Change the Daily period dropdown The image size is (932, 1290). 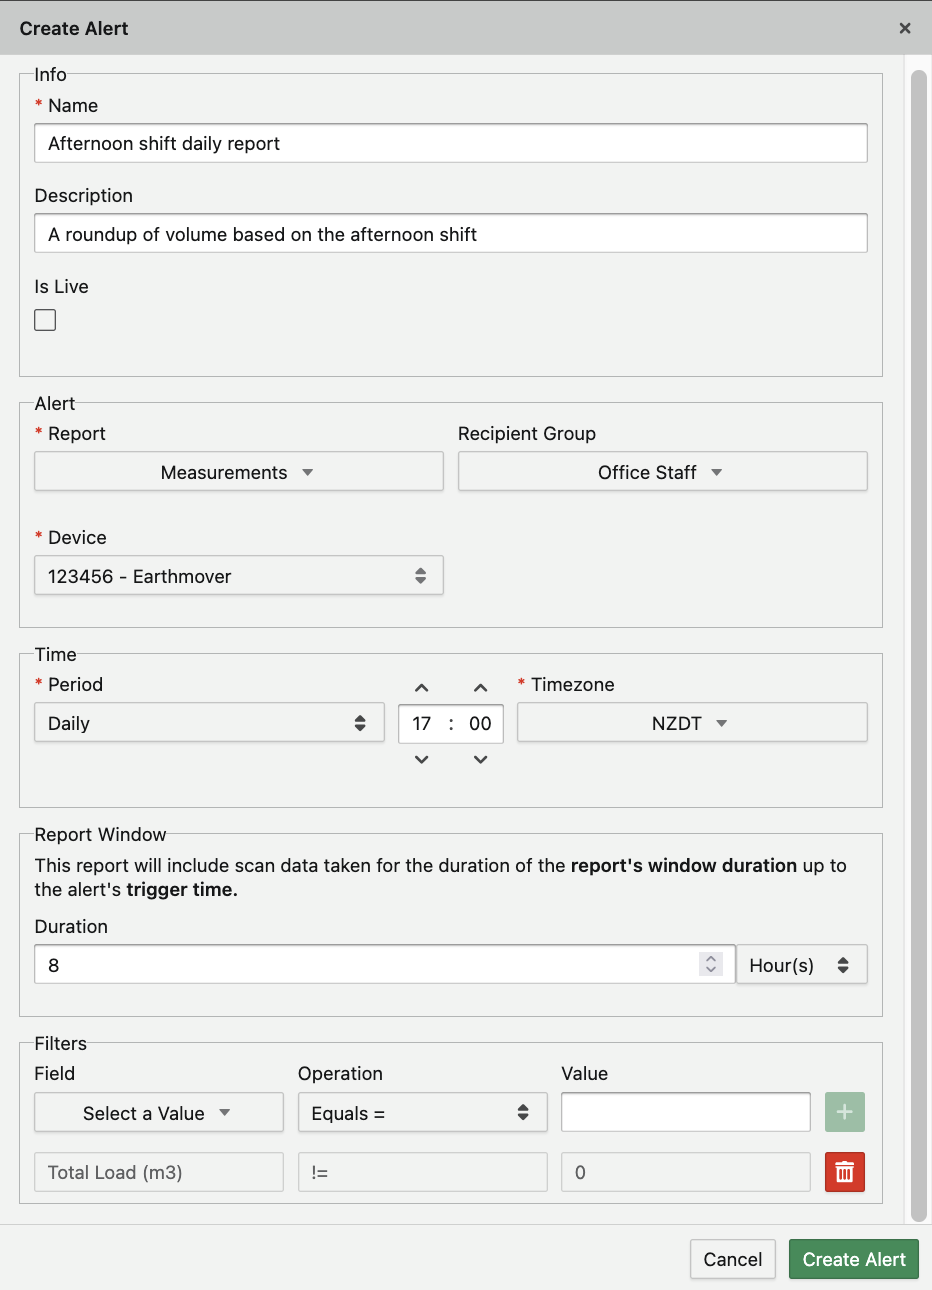tap(208, 723)
